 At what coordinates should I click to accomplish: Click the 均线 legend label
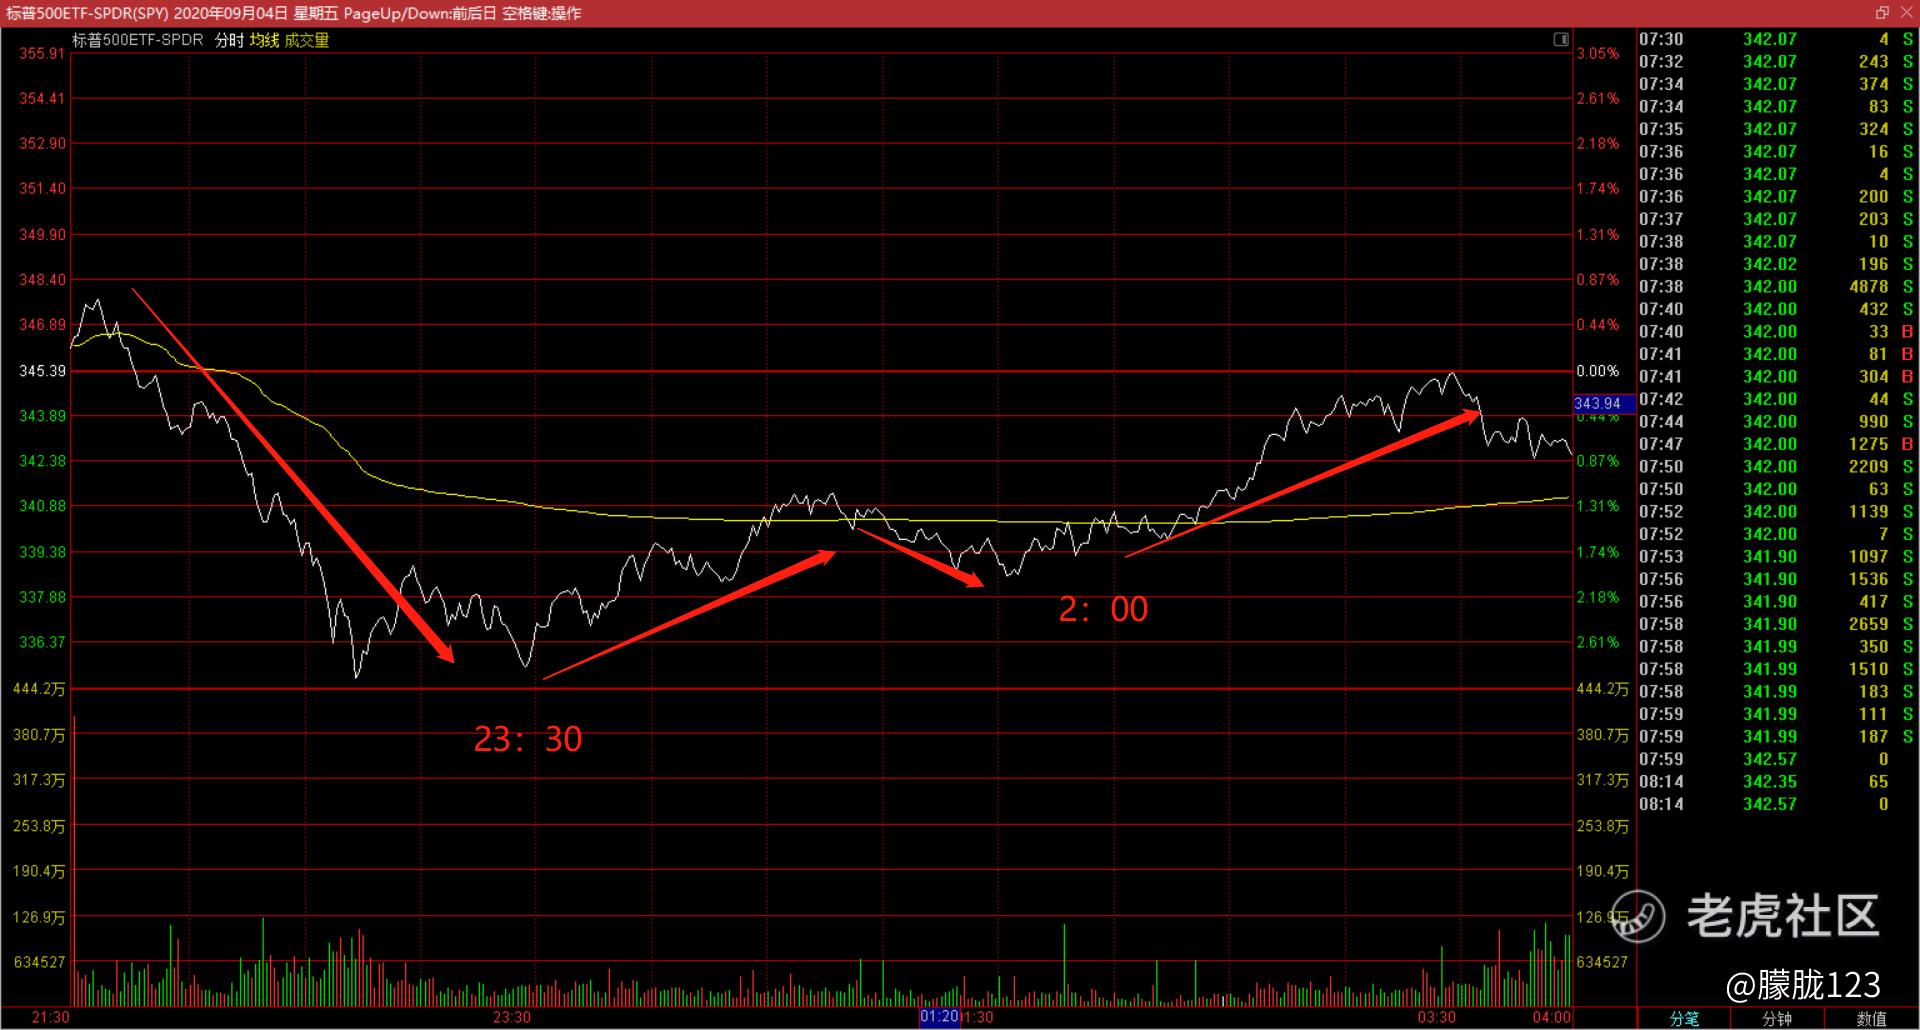pos(264,40)
